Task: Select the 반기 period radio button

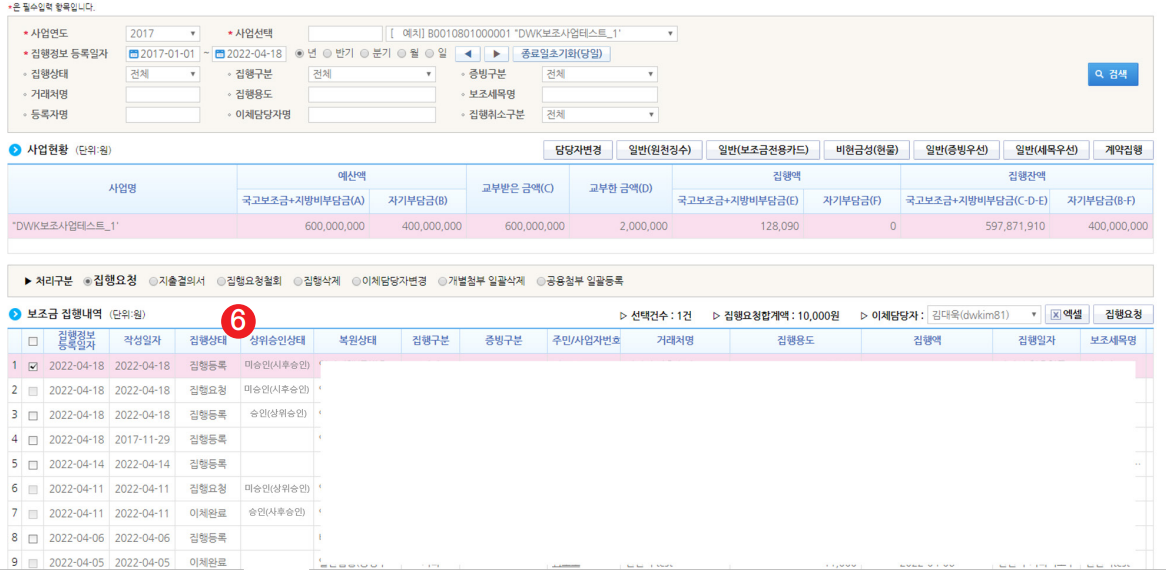Action: click(327, 54)
